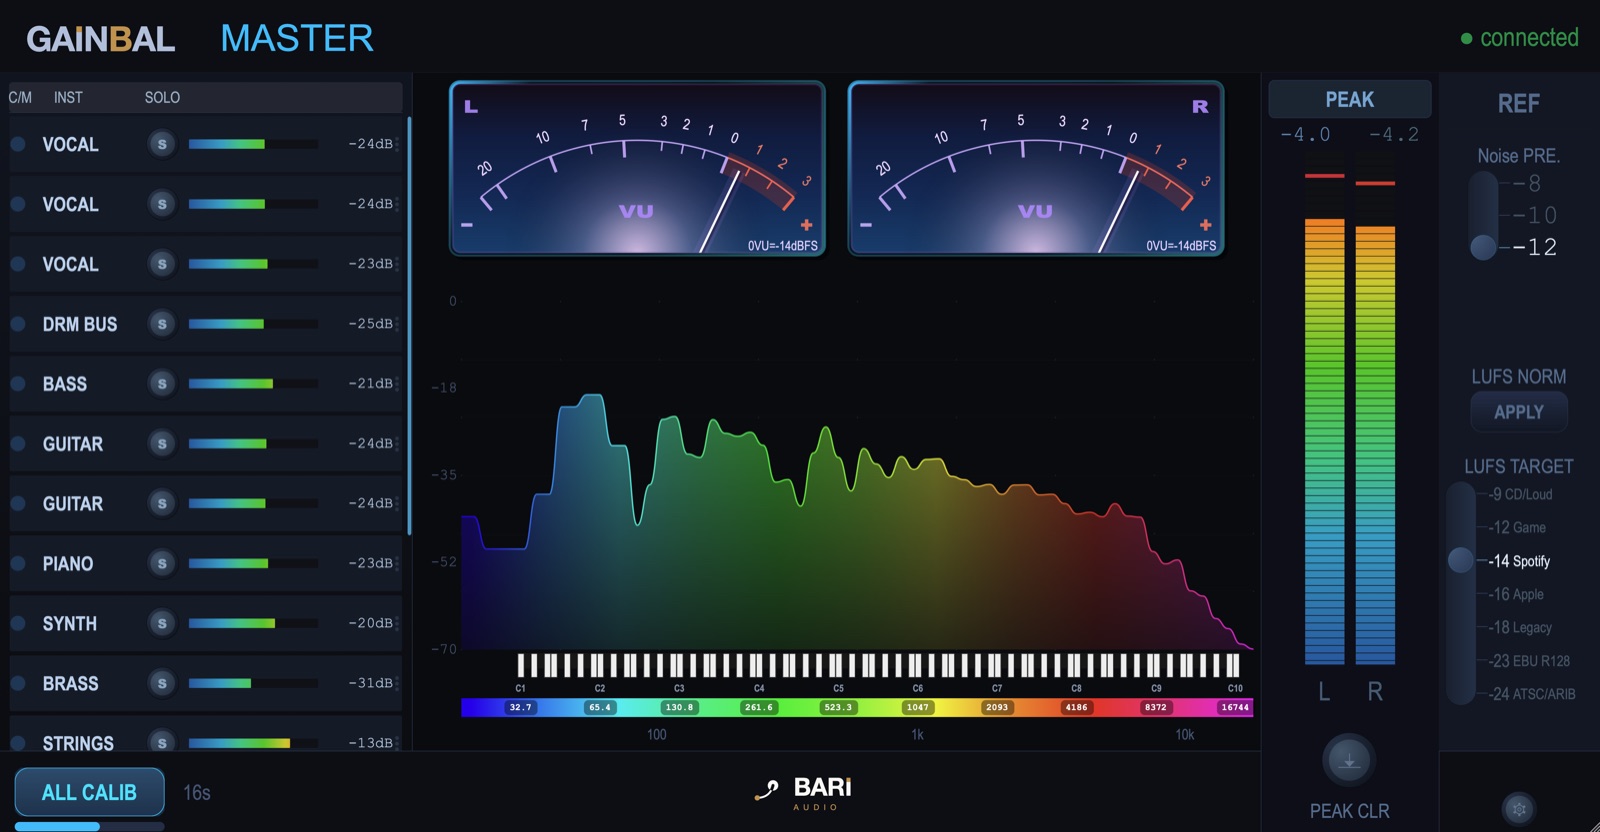Open settings via bottom-right gear icon
Screen dimensions: 1600x832
[x=1519, y=808]
